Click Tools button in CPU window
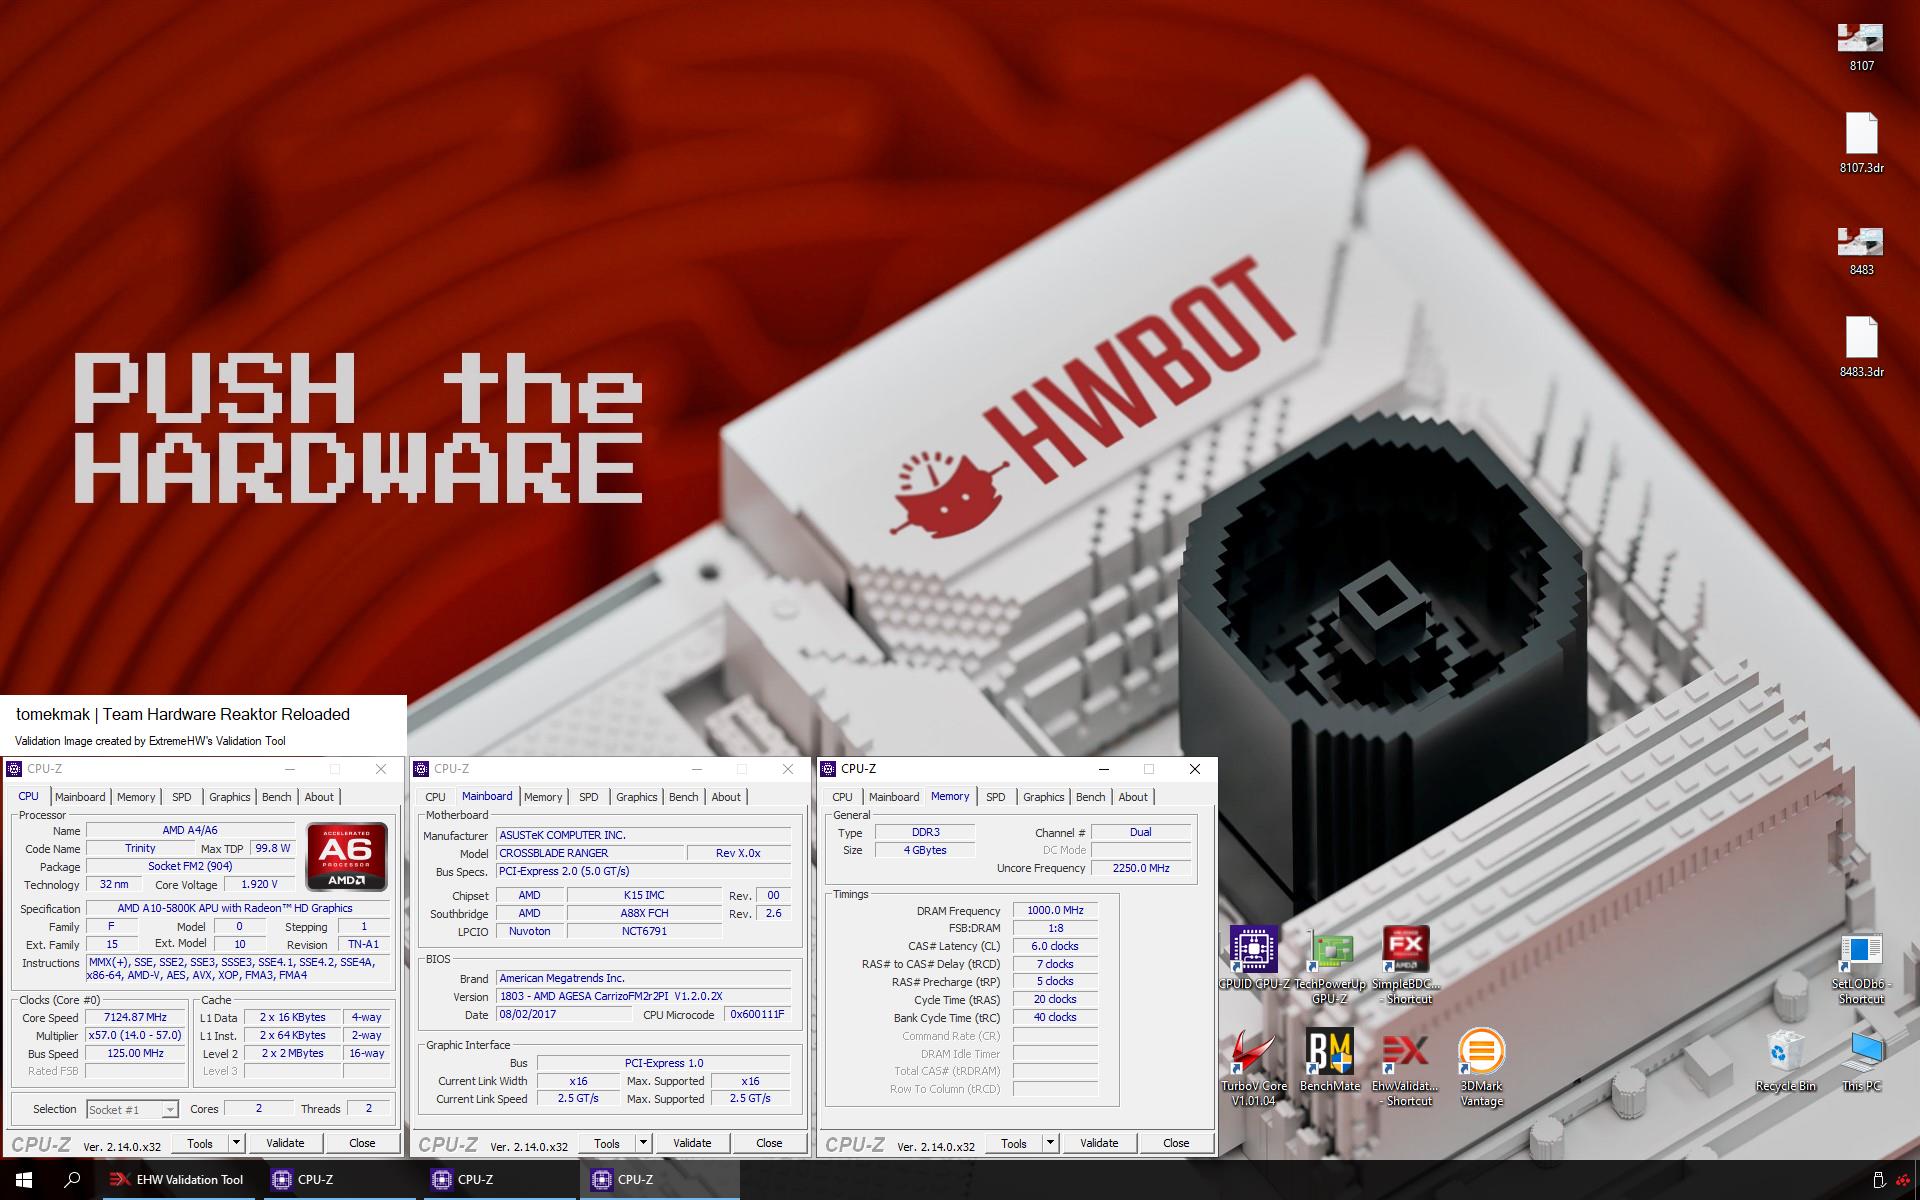 point(200,1143)
